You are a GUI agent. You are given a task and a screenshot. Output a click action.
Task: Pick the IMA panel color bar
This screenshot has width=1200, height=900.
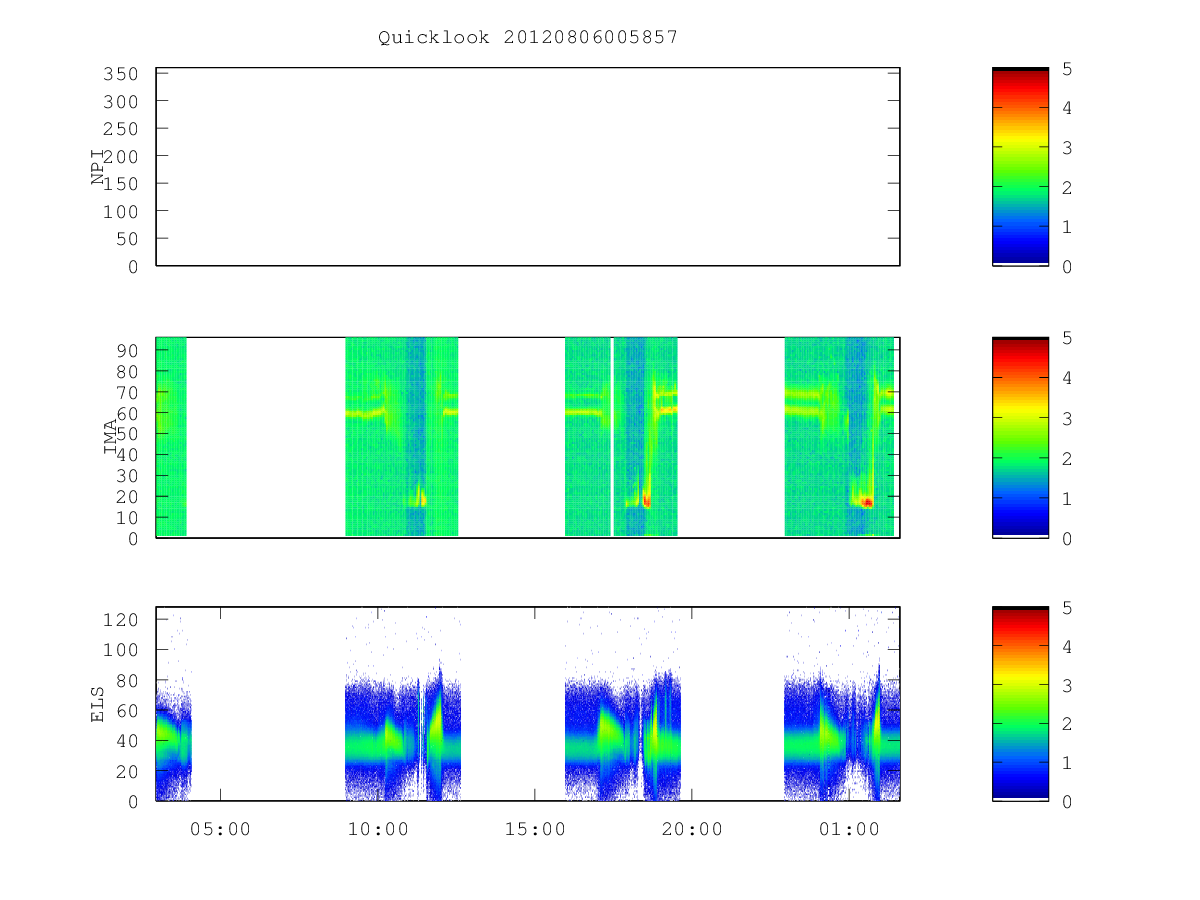[x=1020, y=437]
